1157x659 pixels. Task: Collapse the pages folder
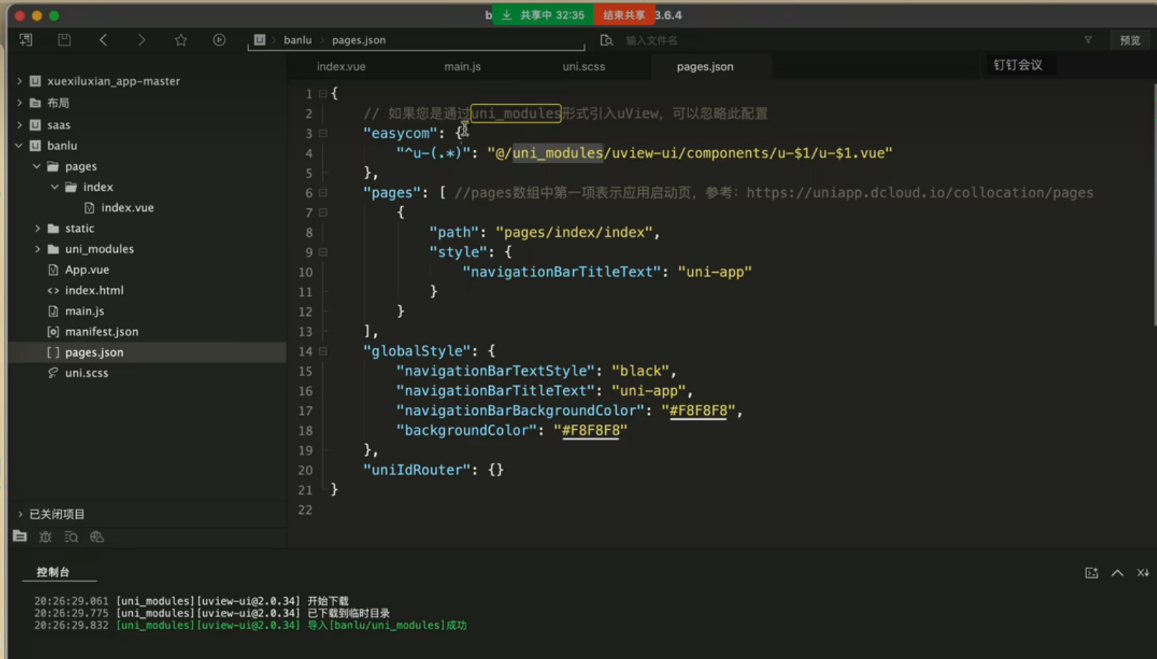(37, 166)
